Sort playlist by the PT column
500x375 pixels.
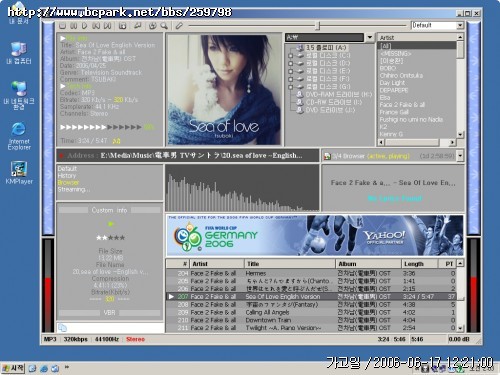(x=447, y=264)
